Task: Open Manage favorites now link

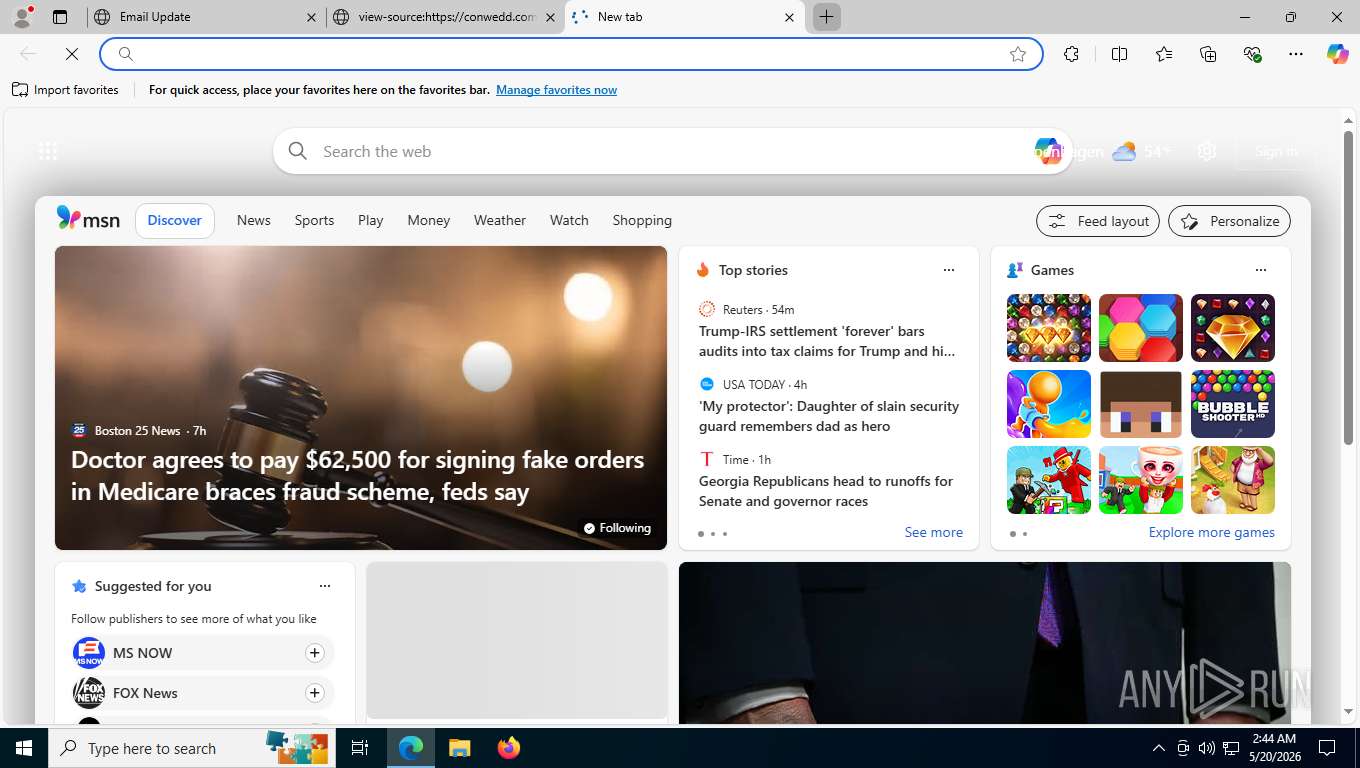Action: [556, 90]
